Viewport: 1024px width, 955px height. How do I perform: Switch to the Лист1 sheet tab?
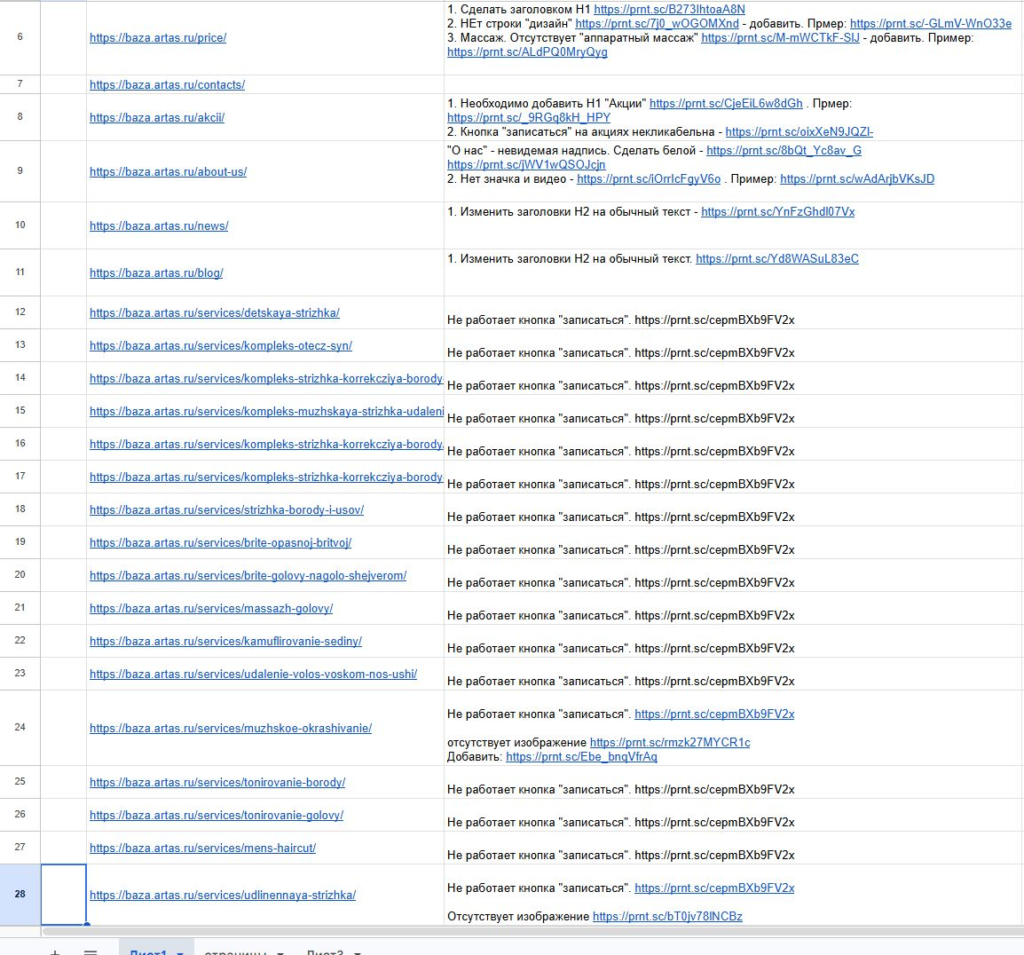(148, 952)
